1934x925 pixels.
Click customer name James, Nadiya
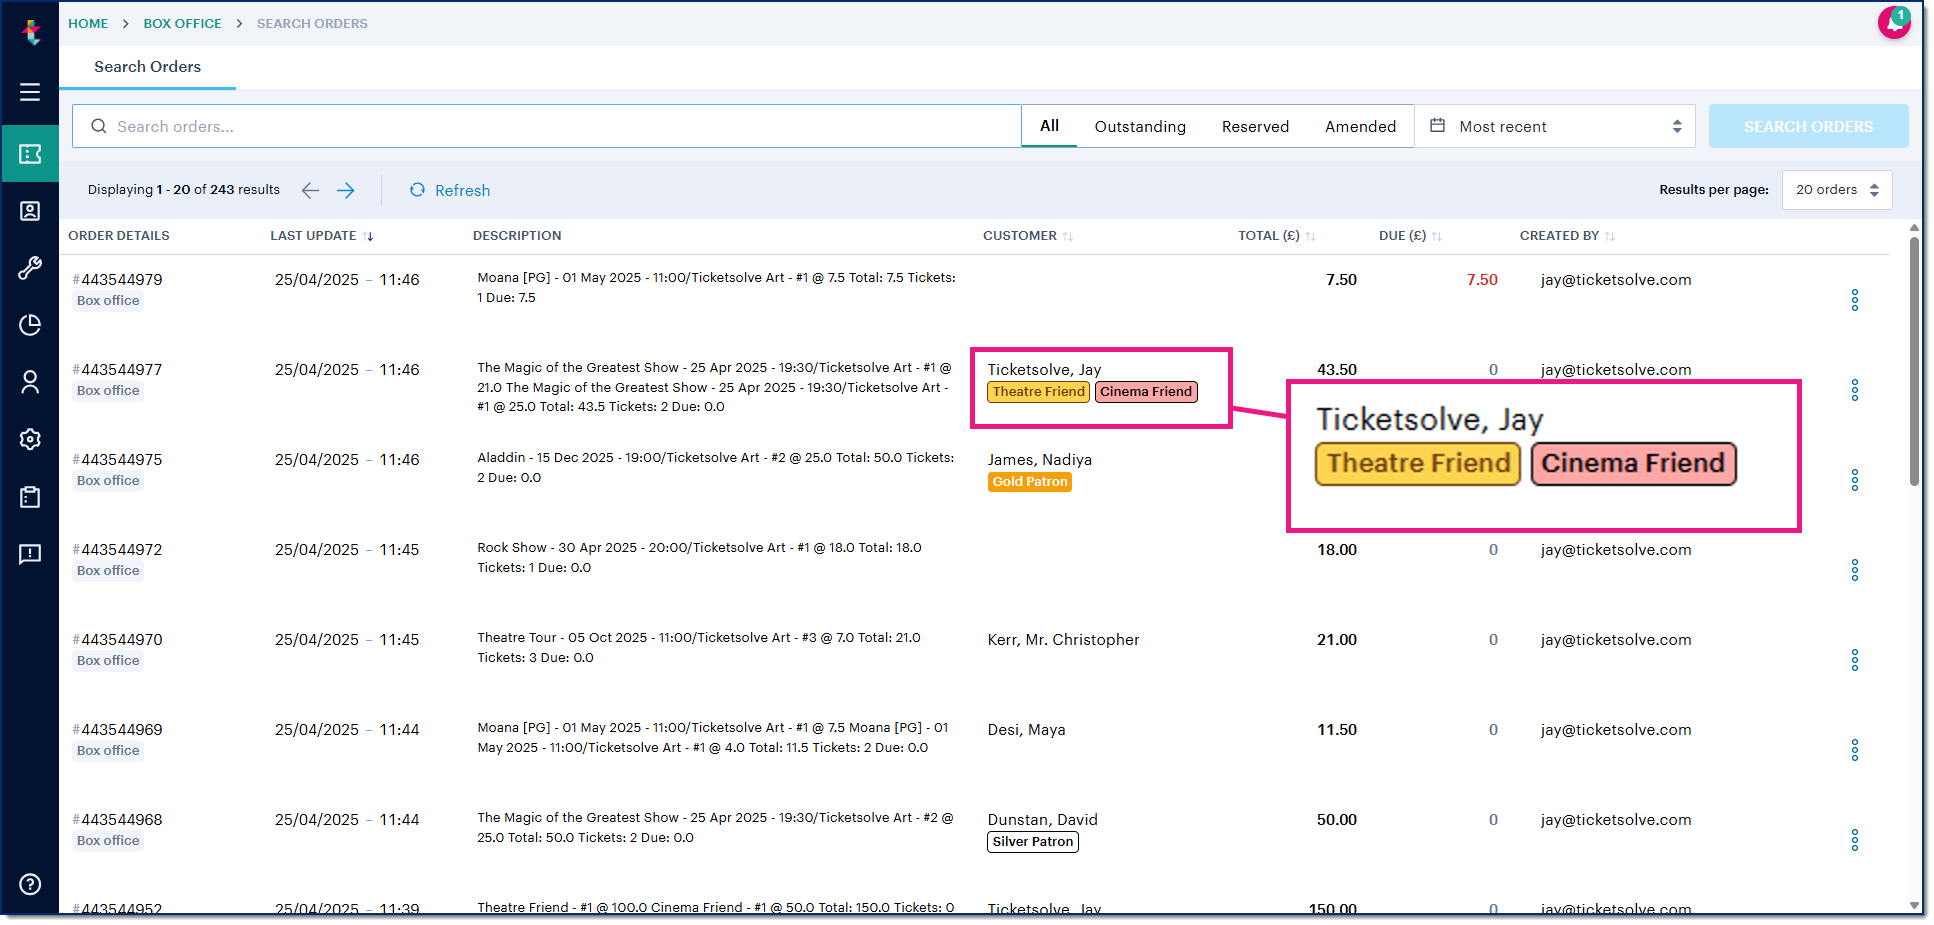coord(1039,460)
